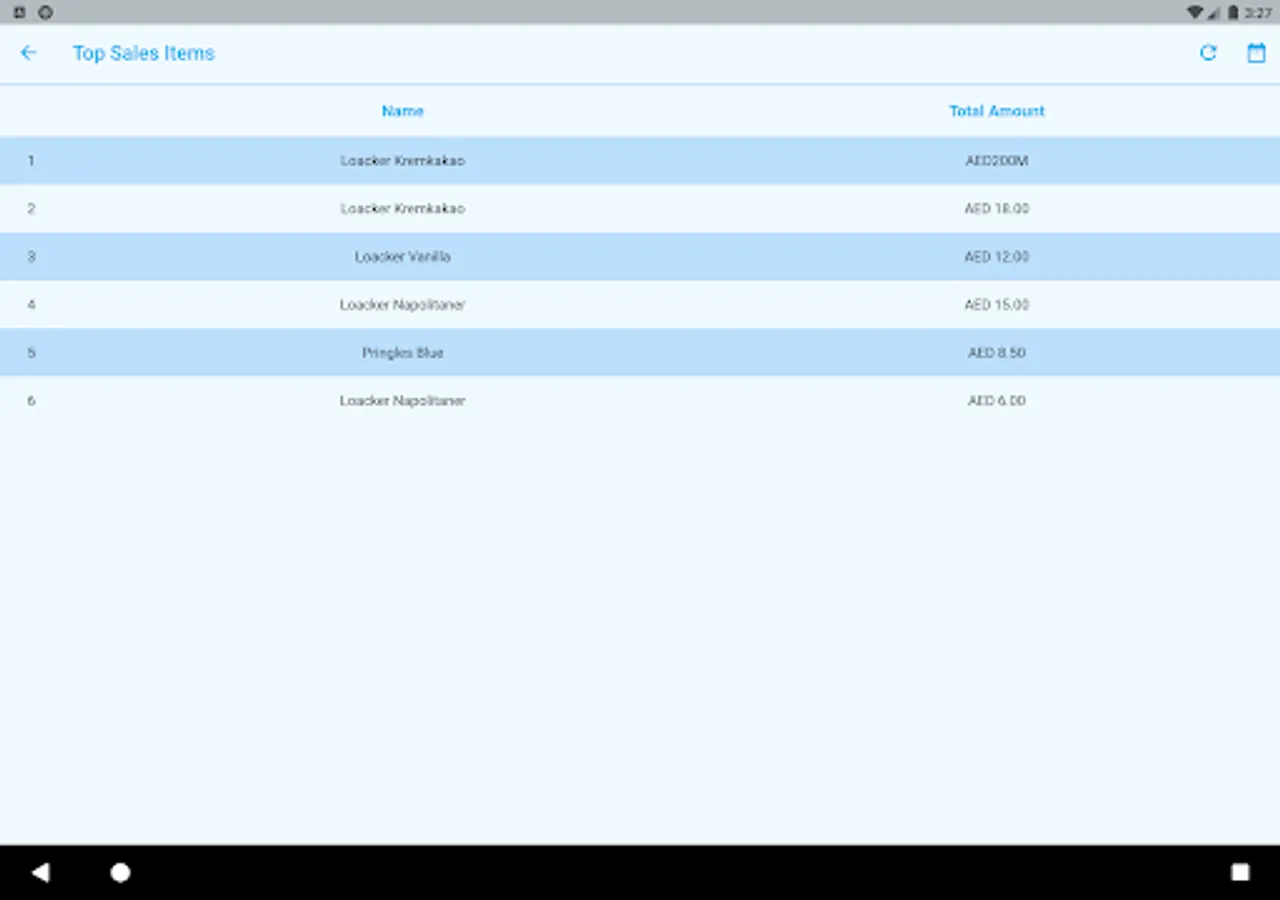The height and width of the screenshot is (900, 1280).
Task: Click the 'AED 8.50' amount
Action: pyautogui.click(x=997, y=352)
